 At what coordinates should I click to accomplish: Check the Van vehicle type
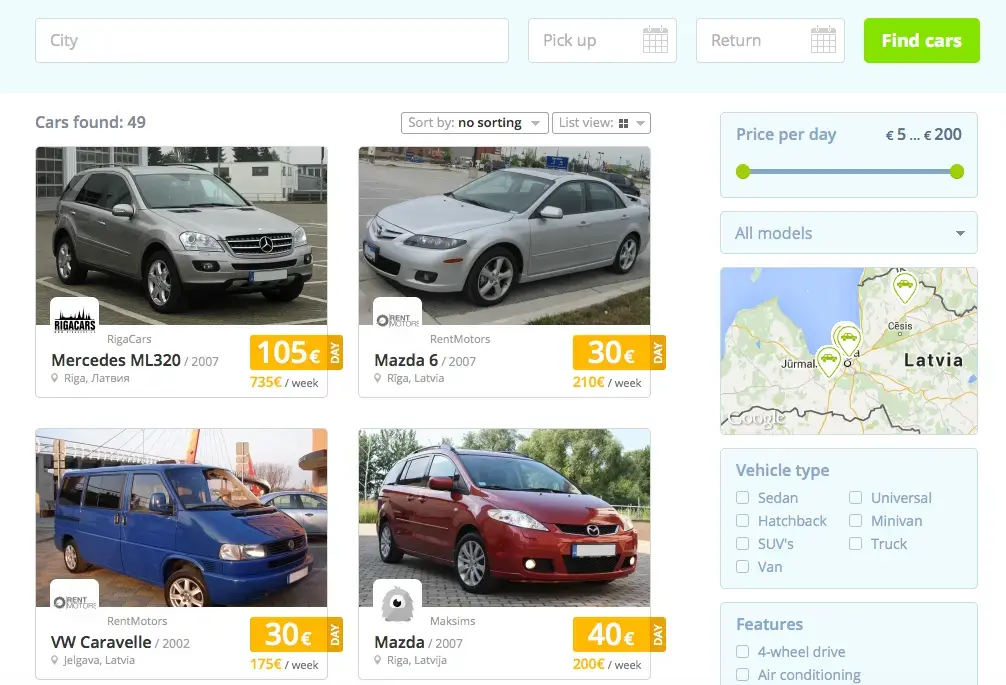click(x=742, y=567)
